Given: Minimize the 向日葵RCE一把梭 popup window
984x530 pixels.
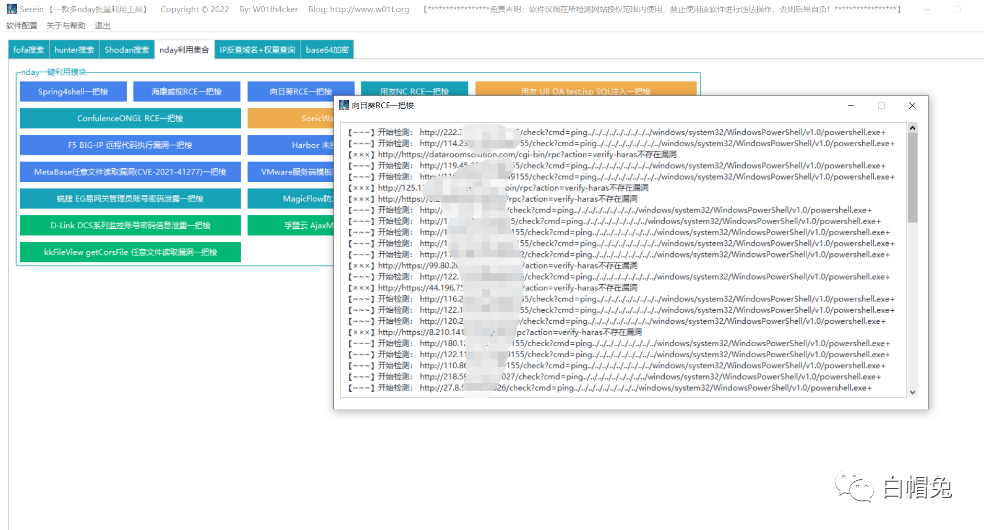Looking at the screenshot, I should [x=851, y=105].
